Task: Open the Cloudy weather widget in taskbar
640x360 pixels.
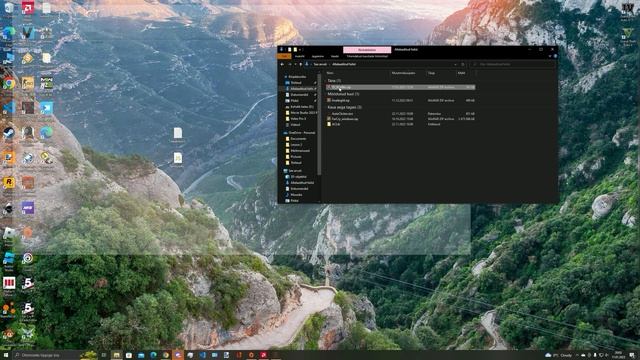Action: 558,355
